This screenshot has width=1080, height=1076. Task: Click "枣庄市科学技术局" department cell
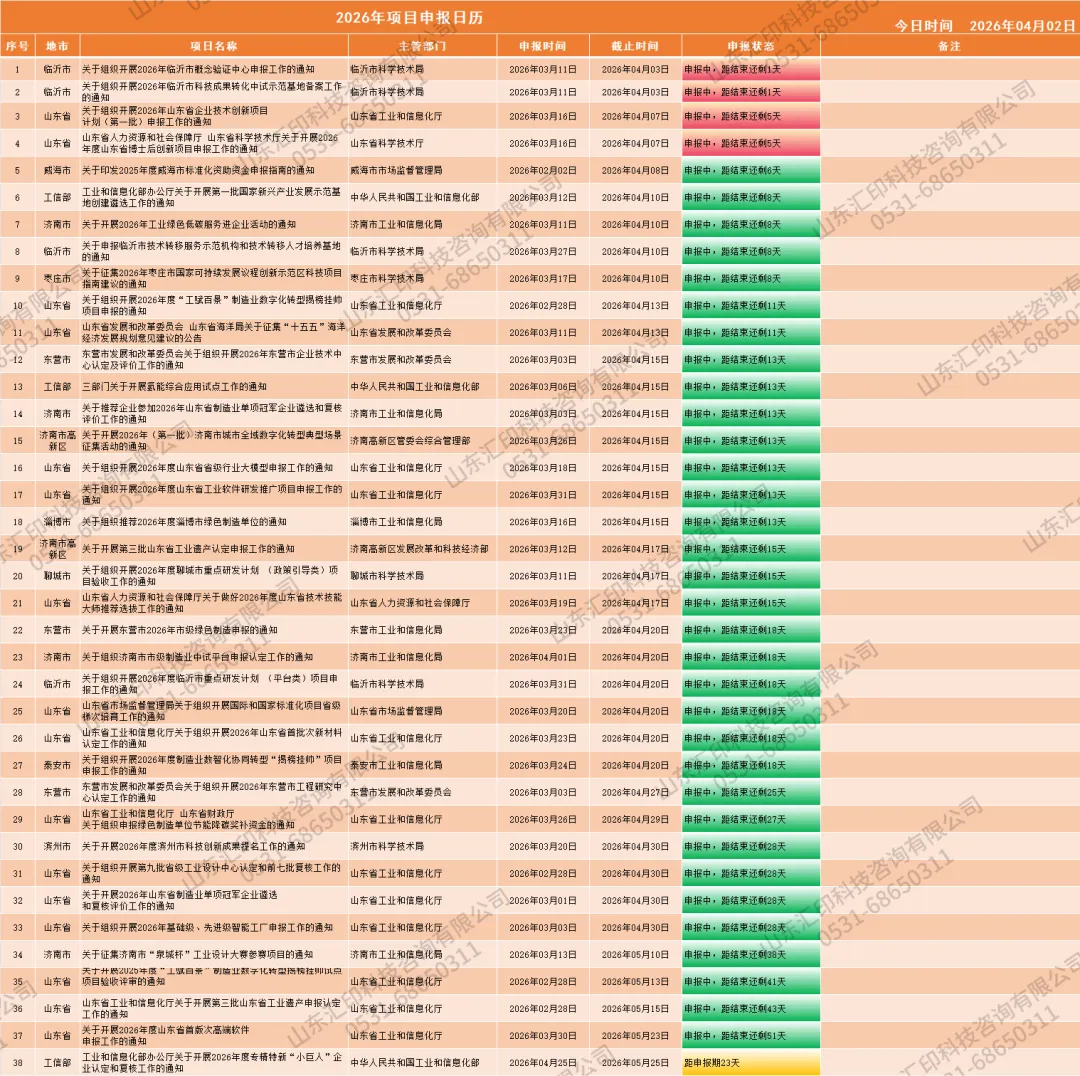[x=387, y=278]
